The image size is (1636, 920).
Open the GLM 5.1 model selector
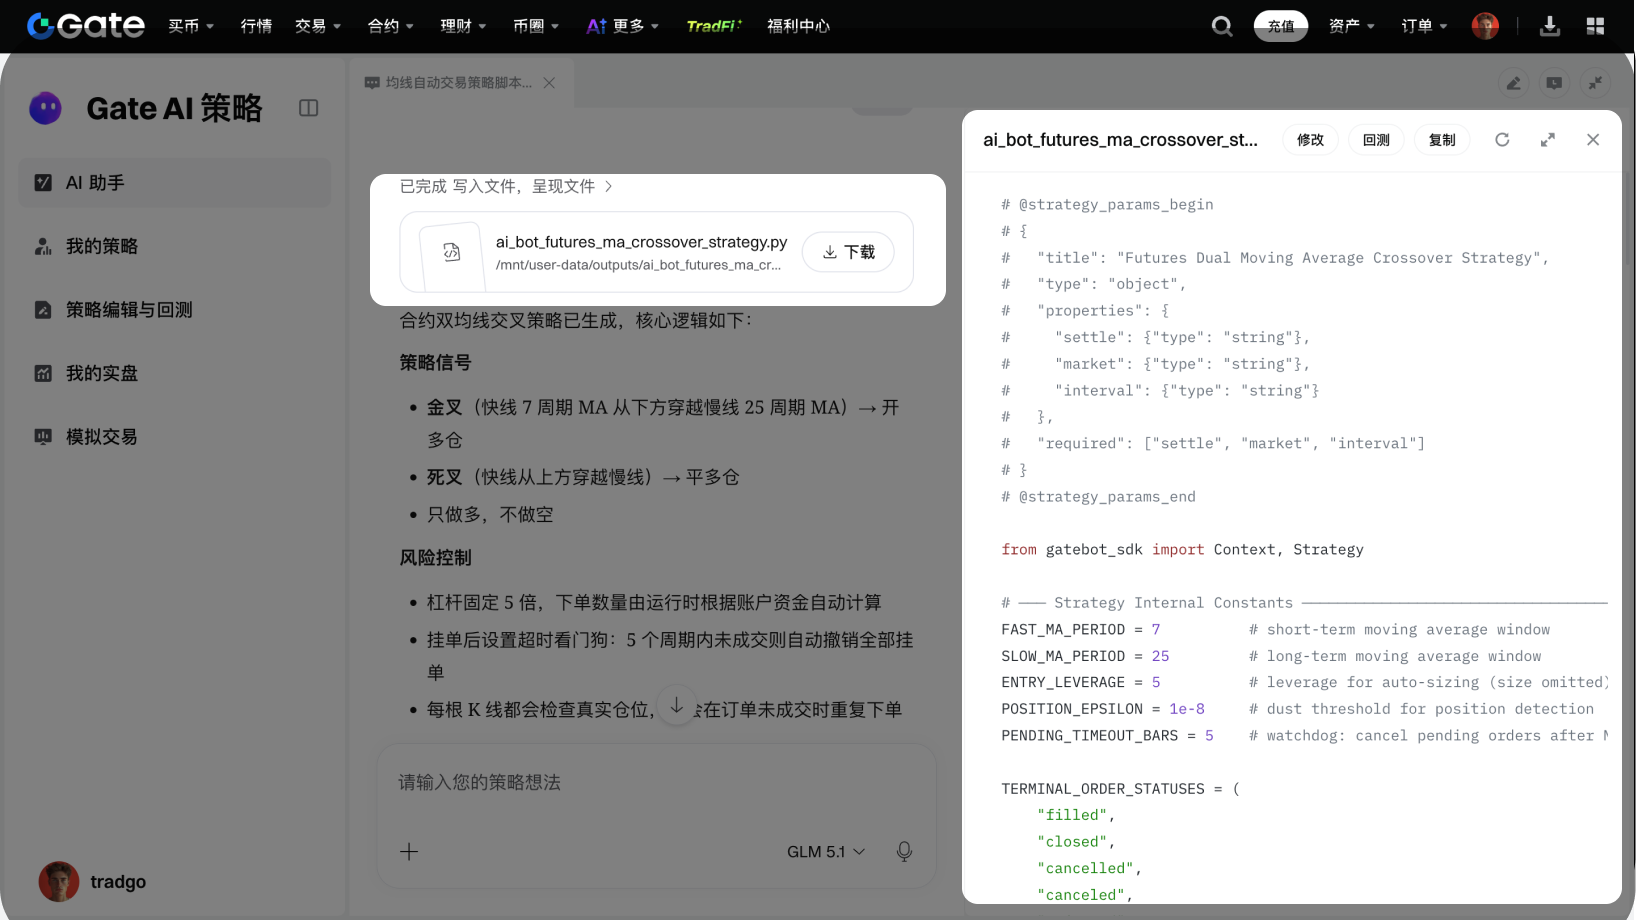click(x=826, y=852)
